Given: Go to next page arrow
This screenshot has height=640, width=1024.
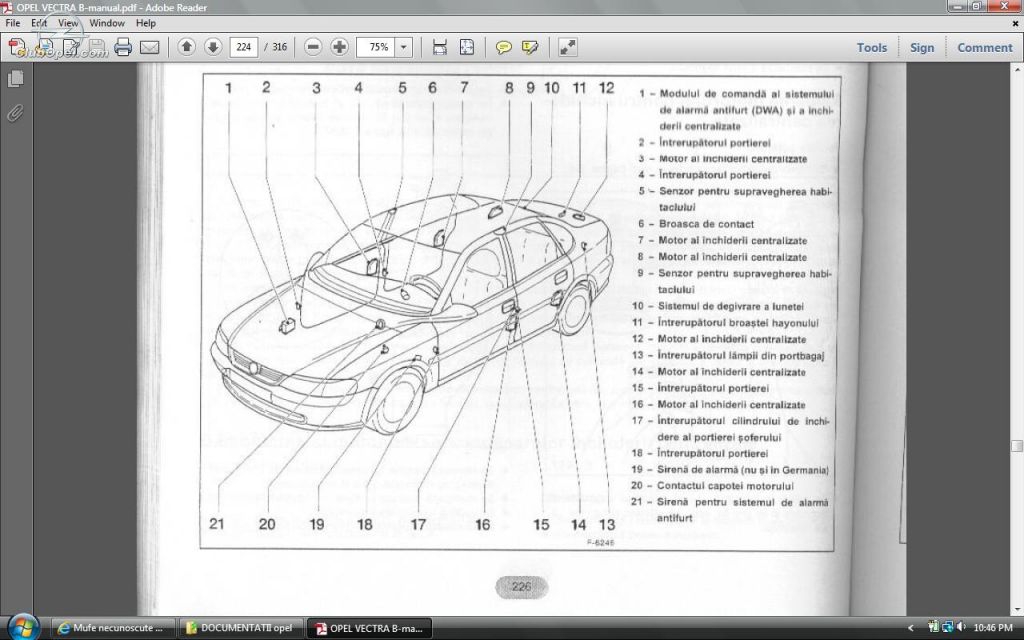Looking at the screenshot, I should pyautogui.click(x=214, y=47).
